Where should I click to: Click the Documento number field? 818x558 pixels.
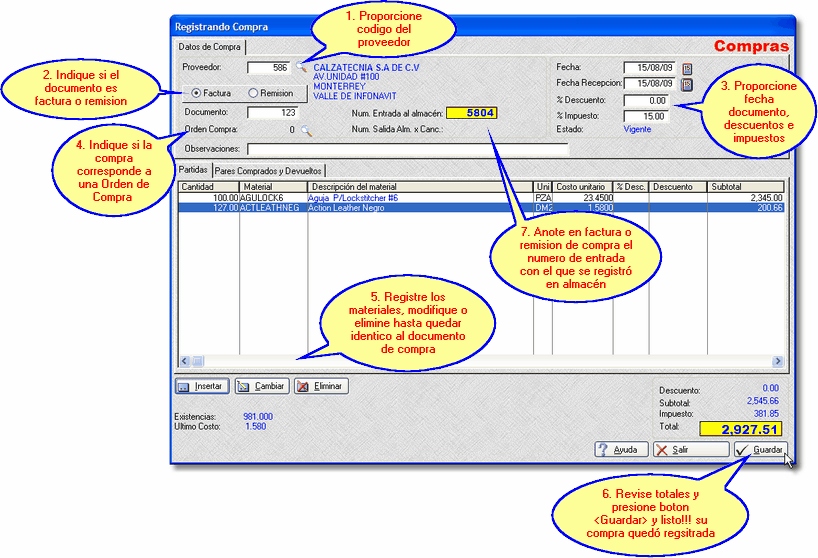[x=273, y=113]
